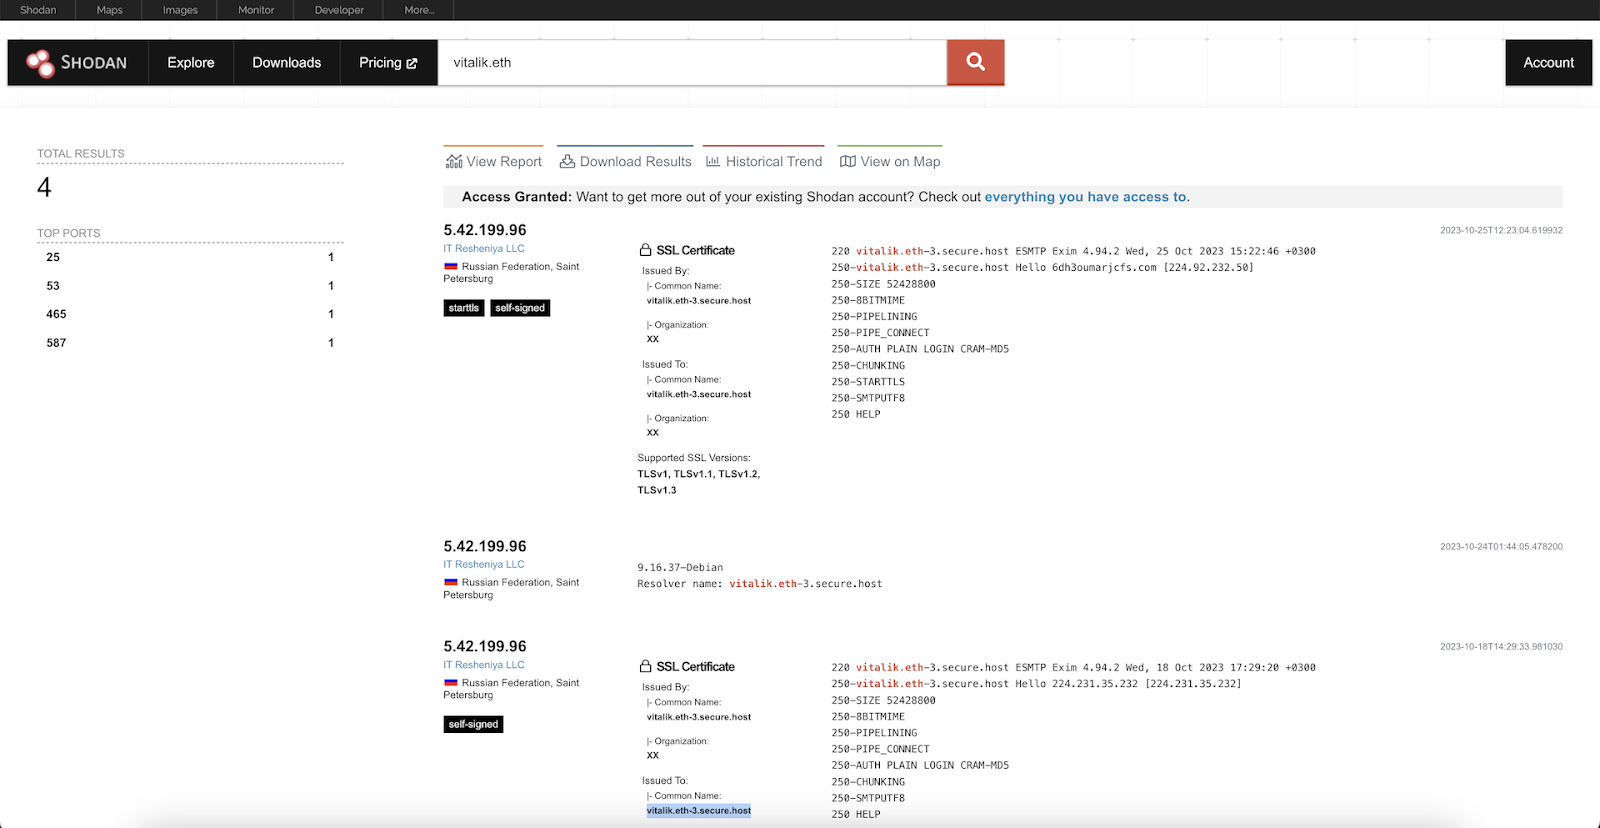Image resolution: width=1600 pixels, height=828 pixels.
Task: Switch to the Monitor tab
Action: pyautogui.click(x=256, y=10)
